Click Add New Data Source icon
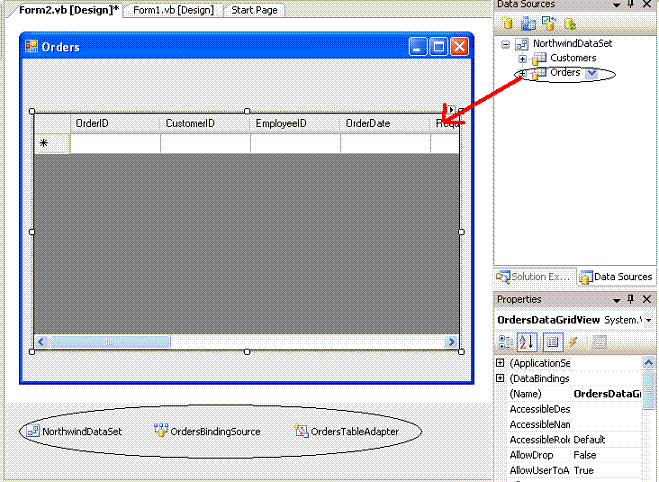Viewport: 659px width, 482px height. click(x=507, y=23)
